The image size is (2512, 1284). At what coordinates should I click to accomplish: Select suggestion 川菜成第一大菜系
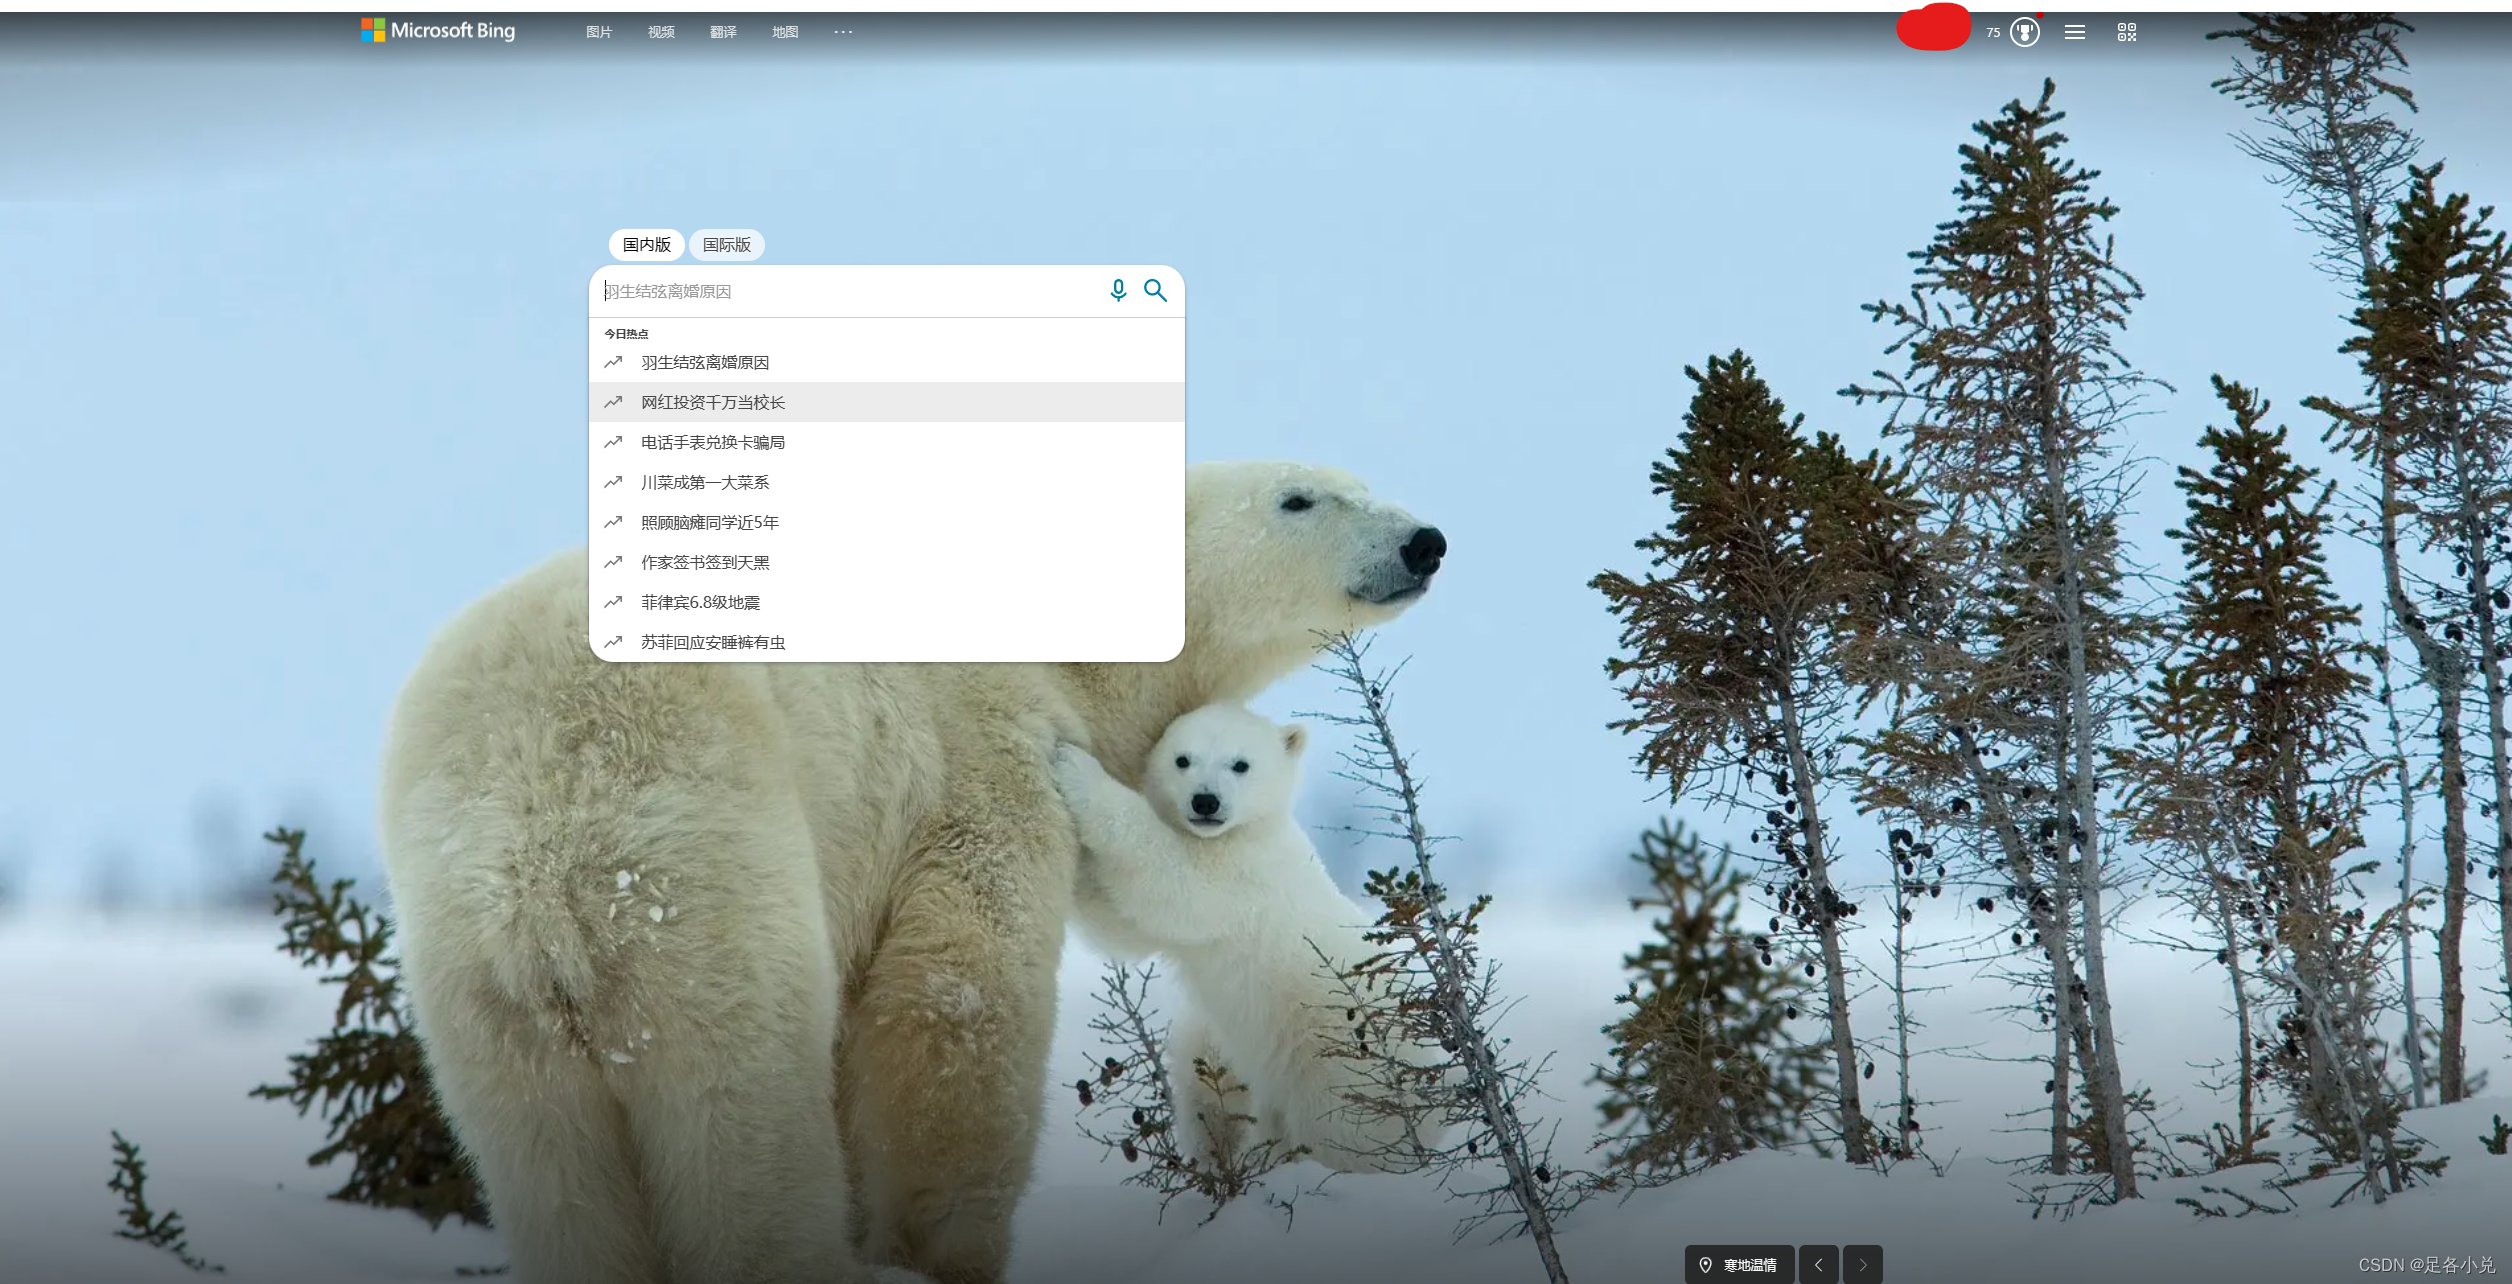705,482
